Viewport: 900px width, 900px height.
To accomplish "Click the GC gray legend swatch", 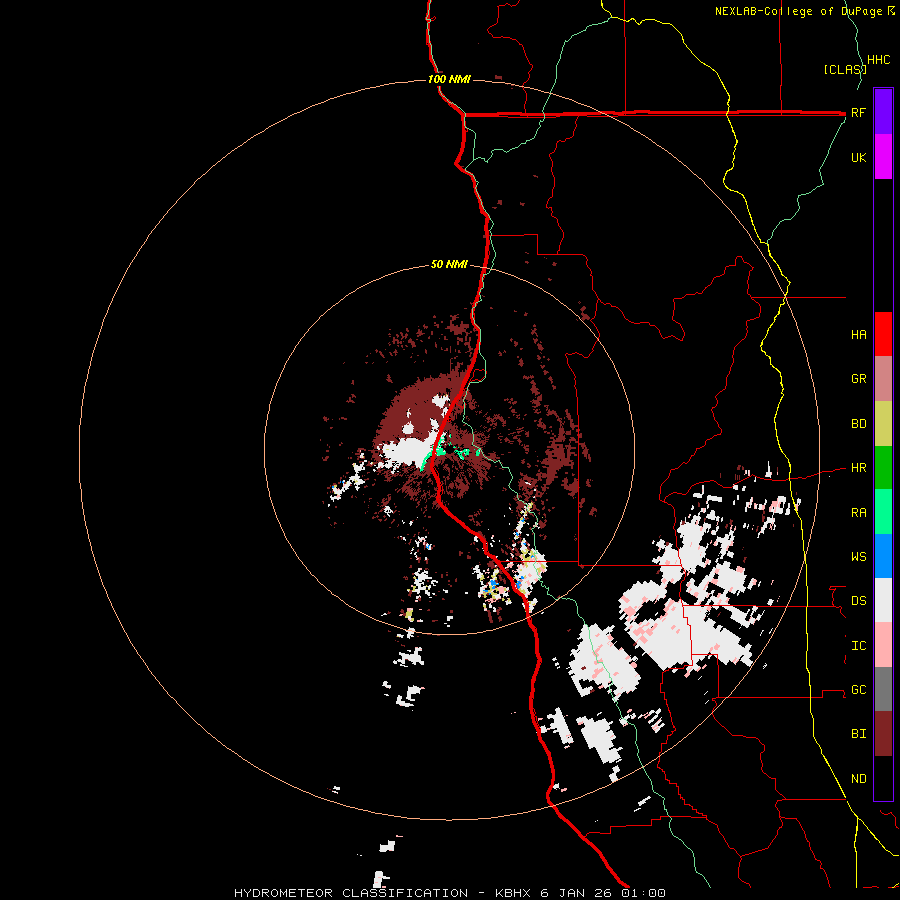I will pyautogui.click(x=883, y=689).
